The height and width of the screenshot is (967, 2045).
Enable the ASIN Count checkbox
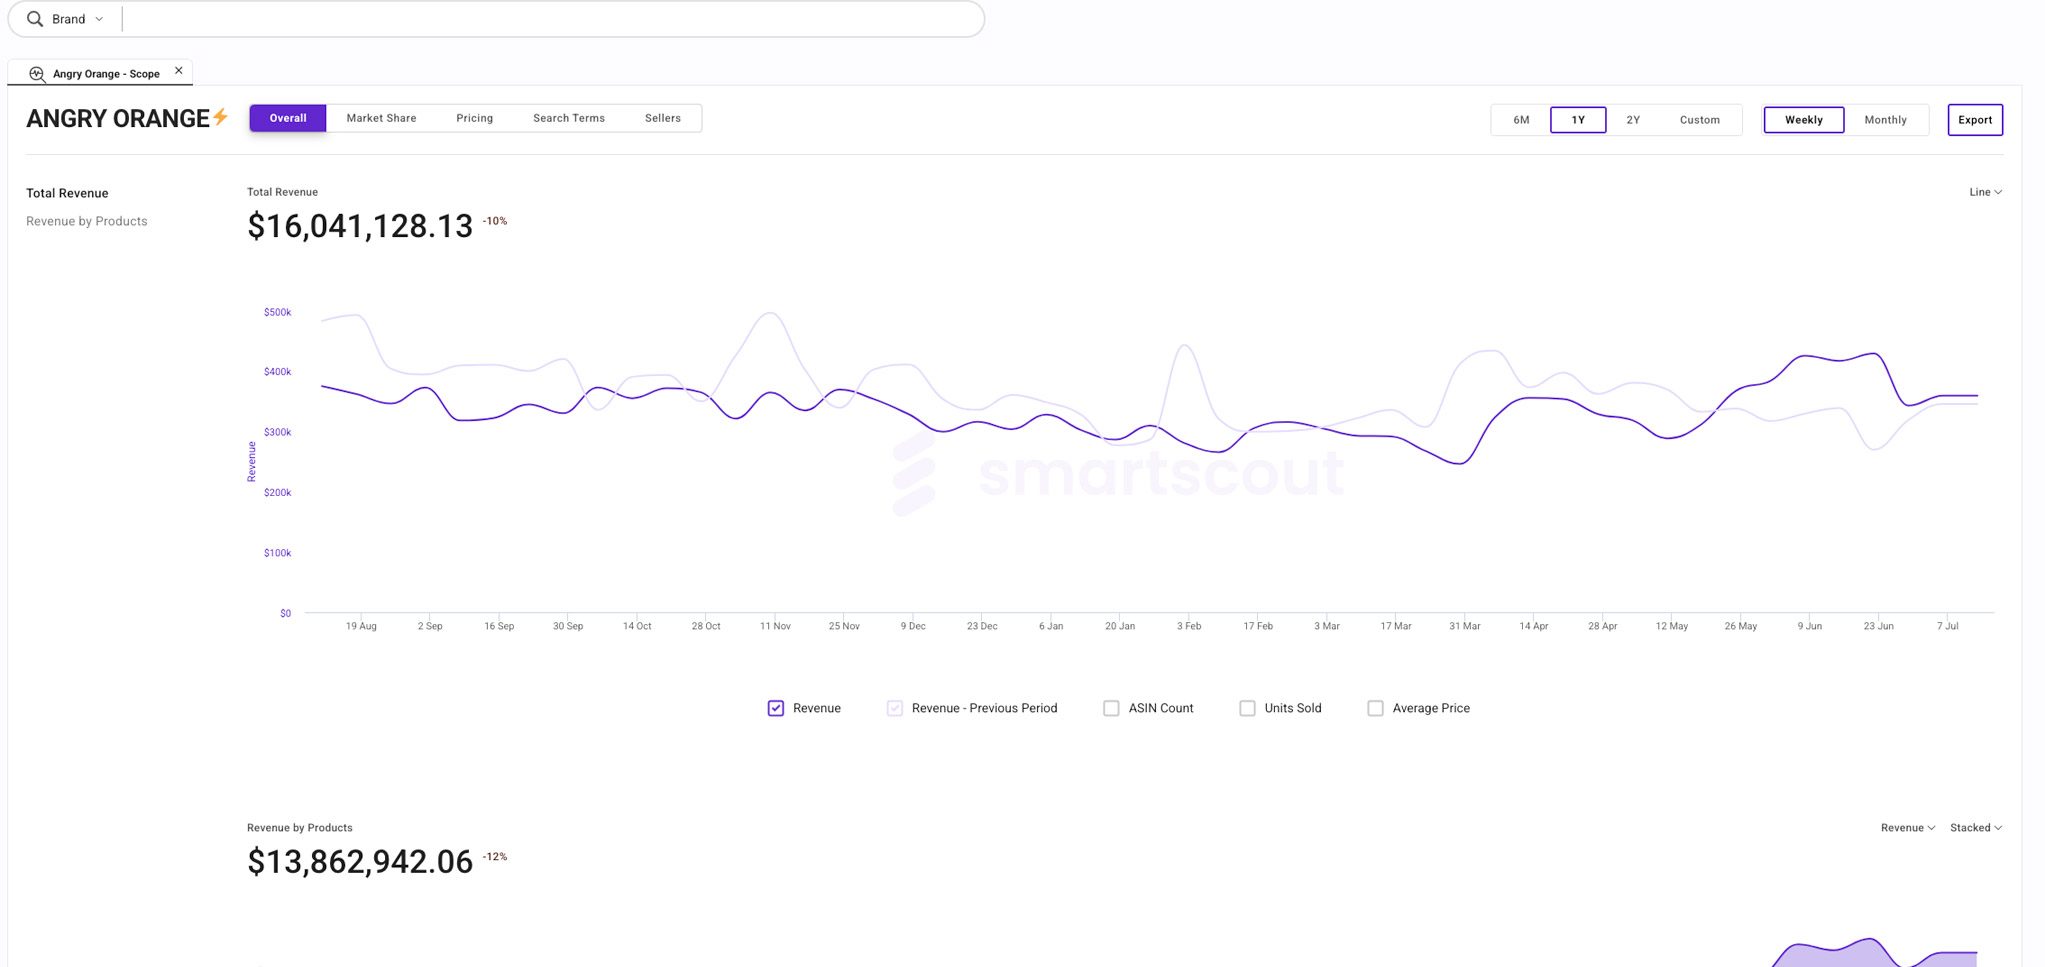1111,708
